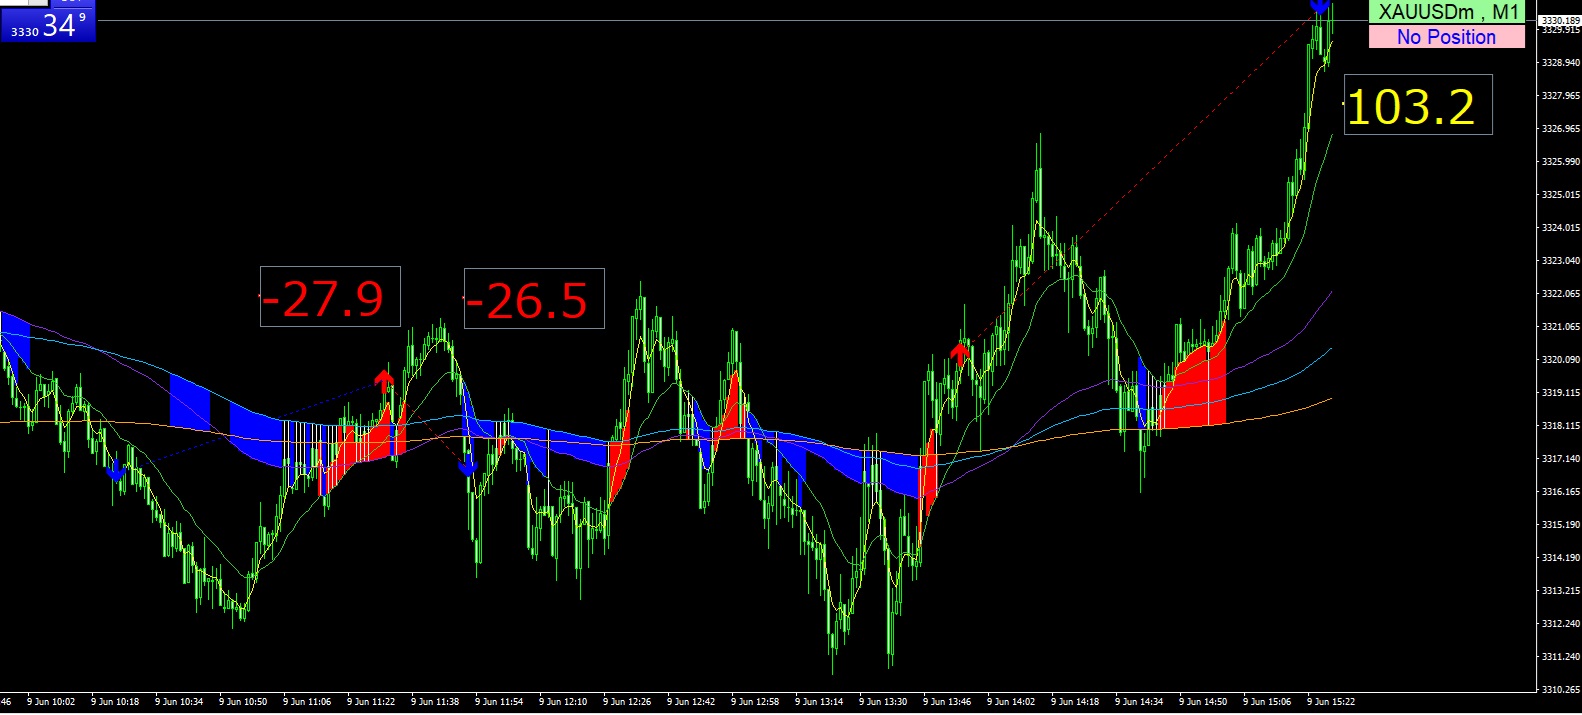The height and width of the screenshot is (715, 1582).
Task: Click price scale value 3322.065
Action: [1561, 294]
